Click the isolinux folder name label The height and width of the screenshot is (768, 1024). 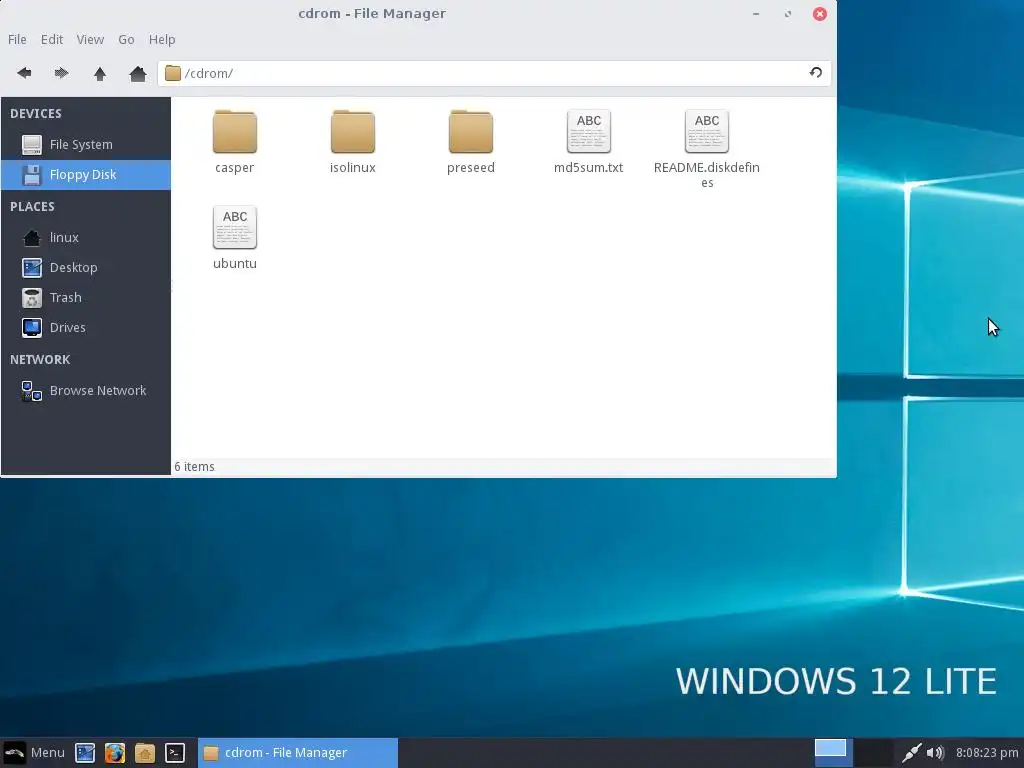pyautogui.click(x=353, y=168)
